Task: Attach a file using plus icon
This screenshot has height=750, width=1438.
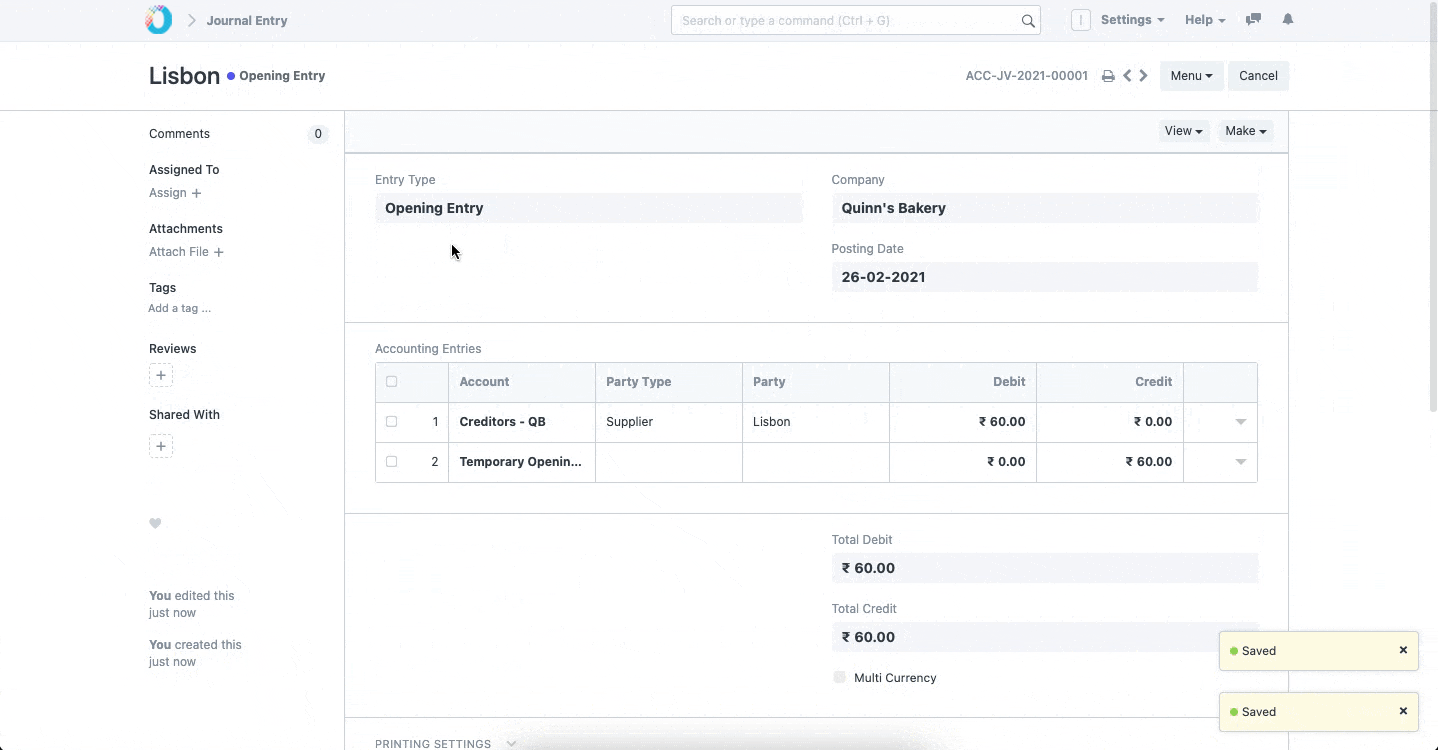Action: click(218, 252)
